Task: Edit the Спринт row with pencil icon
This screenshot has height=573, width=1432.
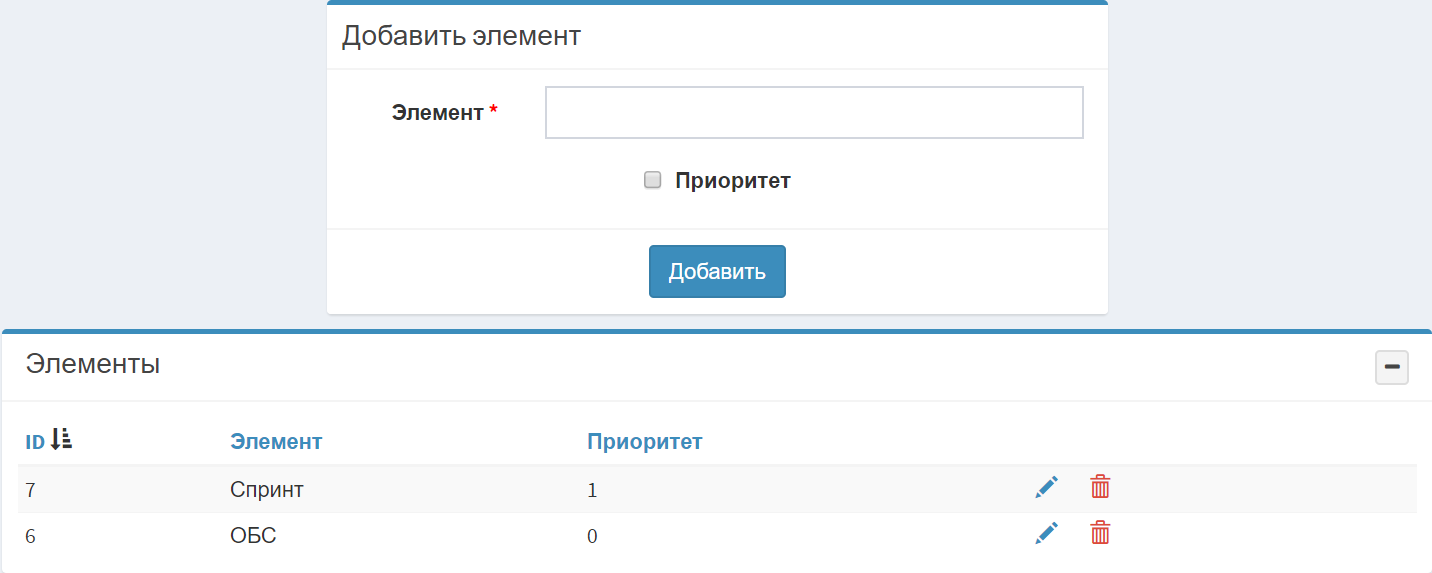Action: tap(1046, 488)
